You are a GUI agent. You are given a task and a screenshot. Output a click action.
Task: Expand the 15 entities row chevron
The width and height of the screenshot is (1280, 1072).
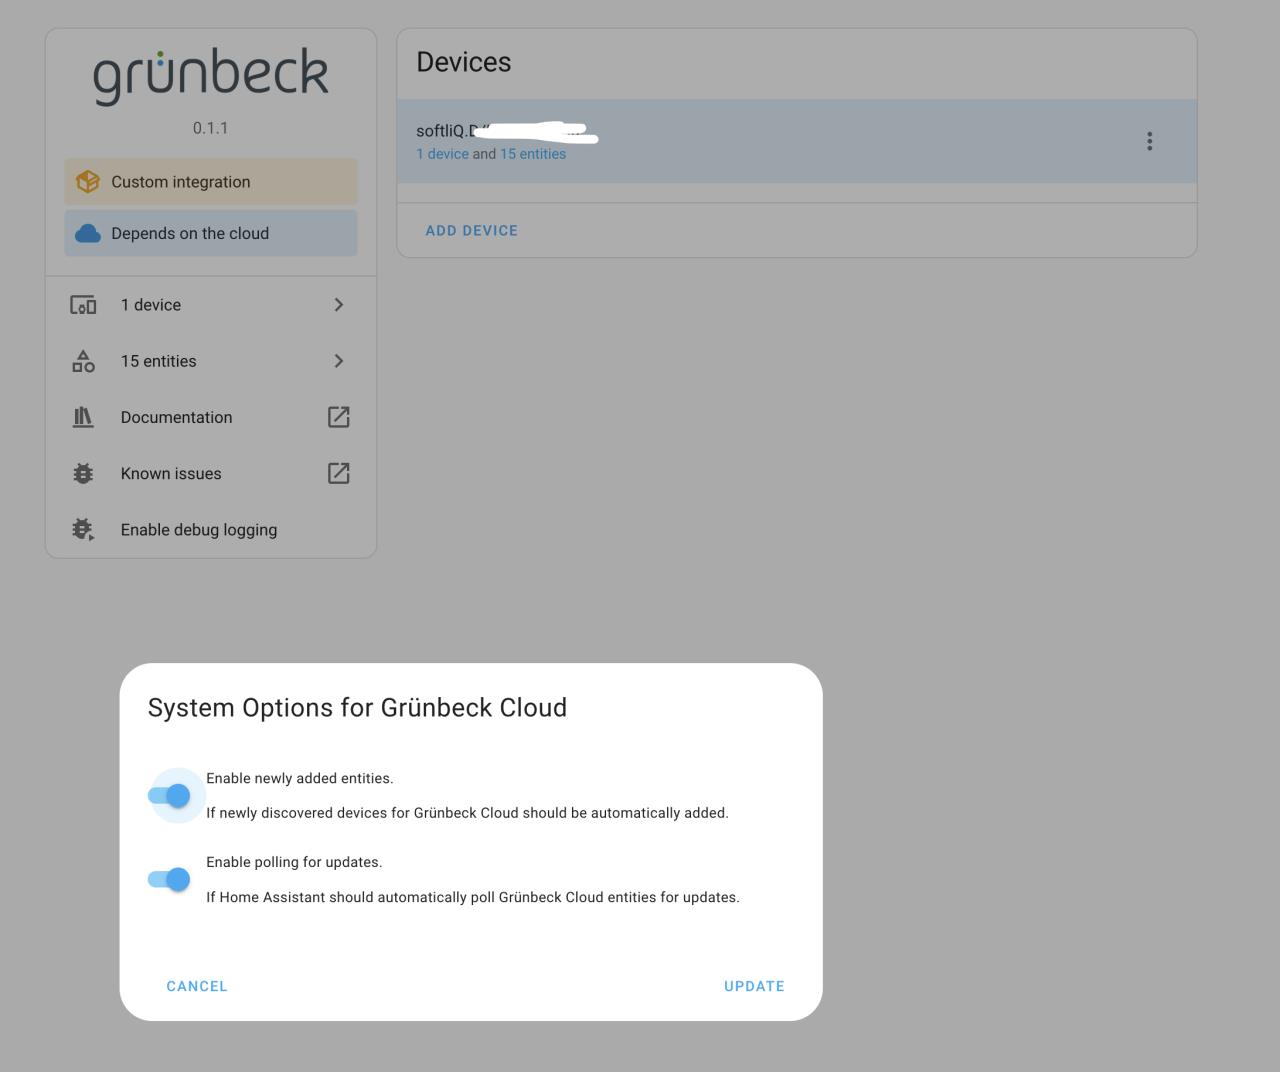coord(339,361)
